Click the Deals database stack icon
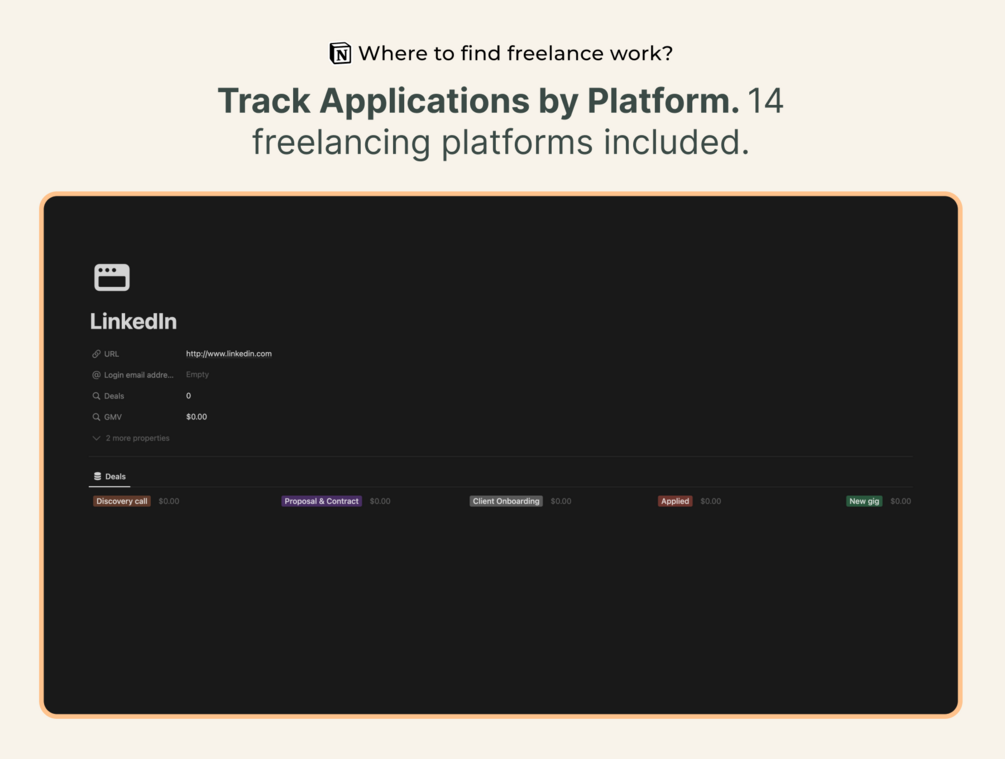 97,476
